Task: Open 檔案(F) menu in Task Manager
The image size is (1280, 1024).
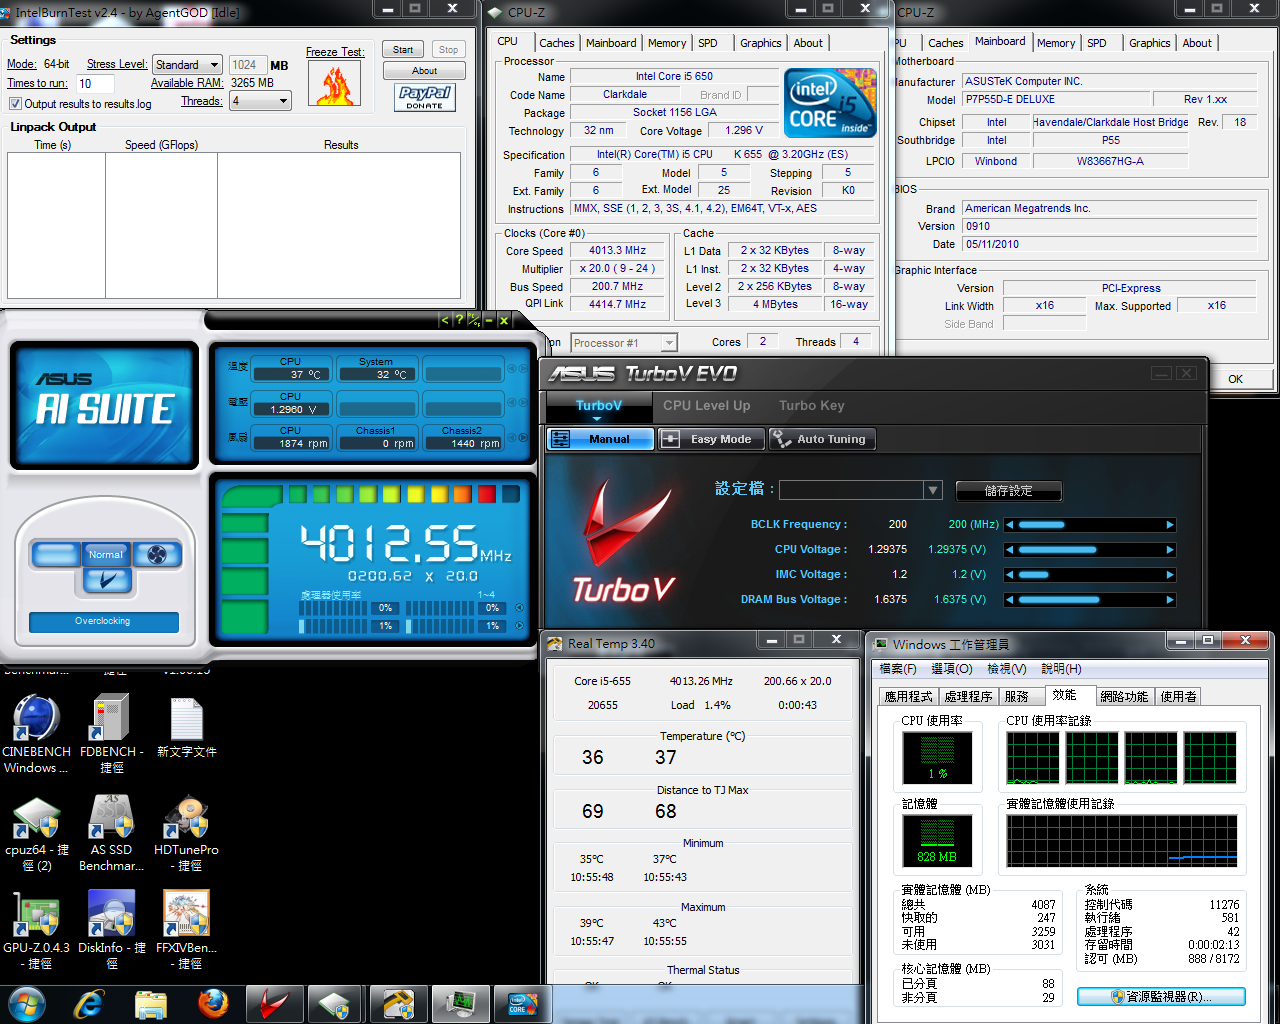Action: 897,669
